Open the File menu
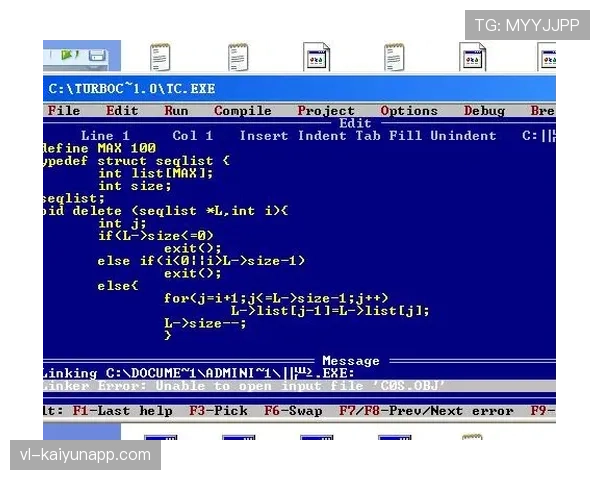 [x=63, y=111]
